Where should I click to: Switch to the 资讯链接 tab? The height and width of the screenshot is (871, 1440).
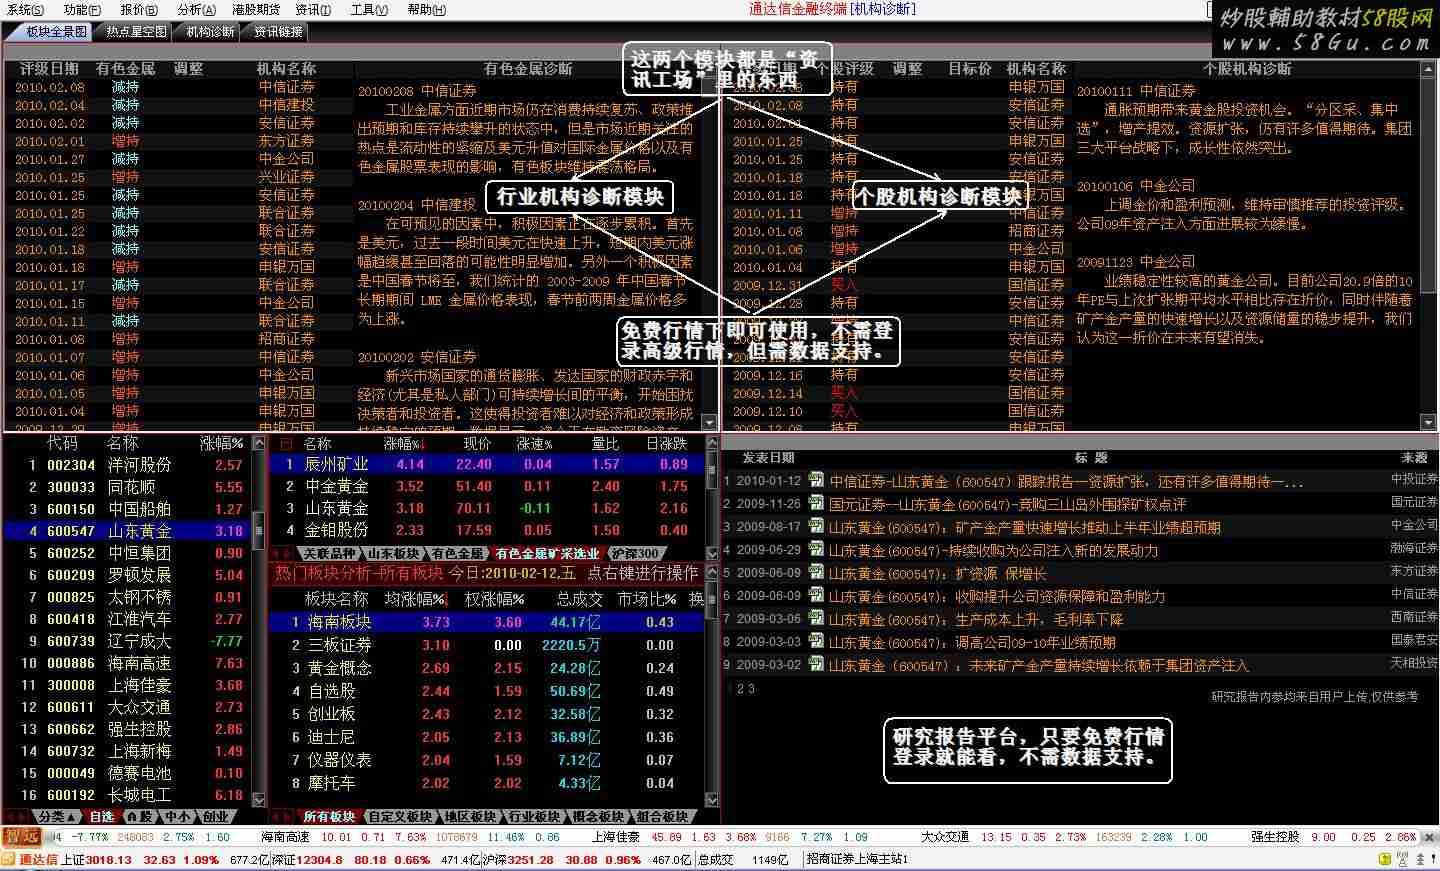tap(277, 32)
